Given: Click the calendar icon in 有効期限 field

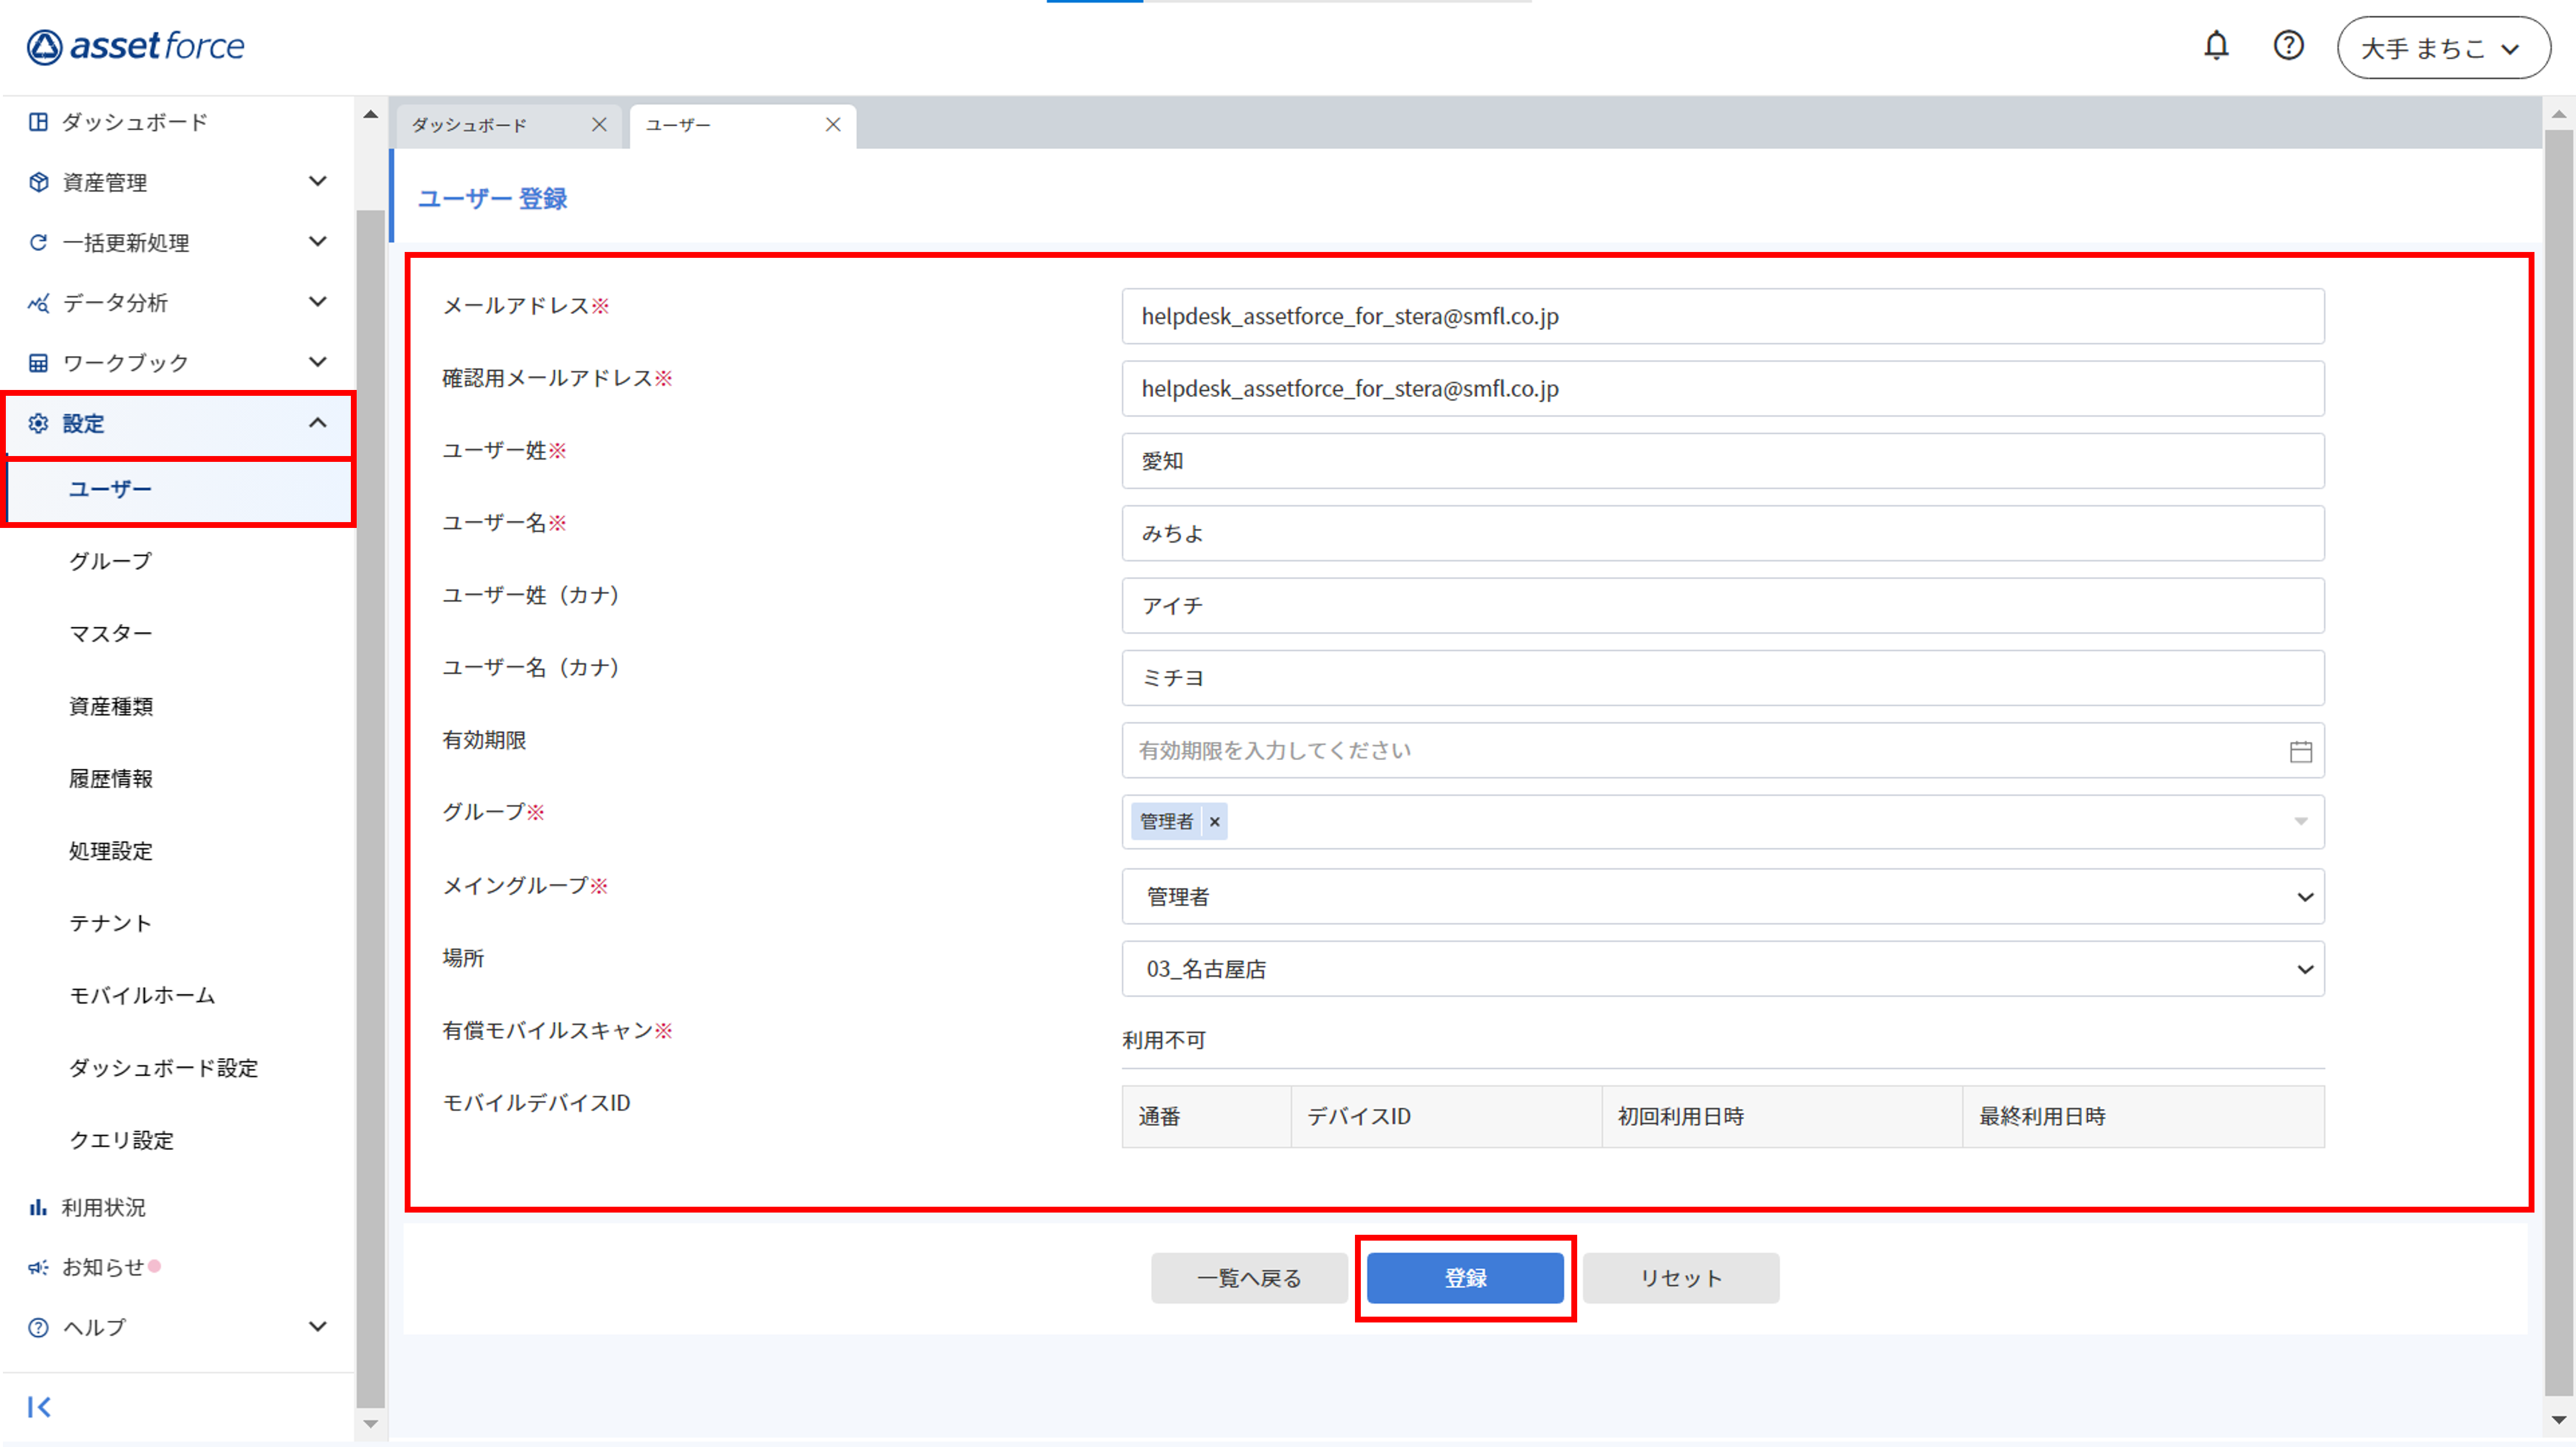Looking at the screenshot, I should (2300, 751).
